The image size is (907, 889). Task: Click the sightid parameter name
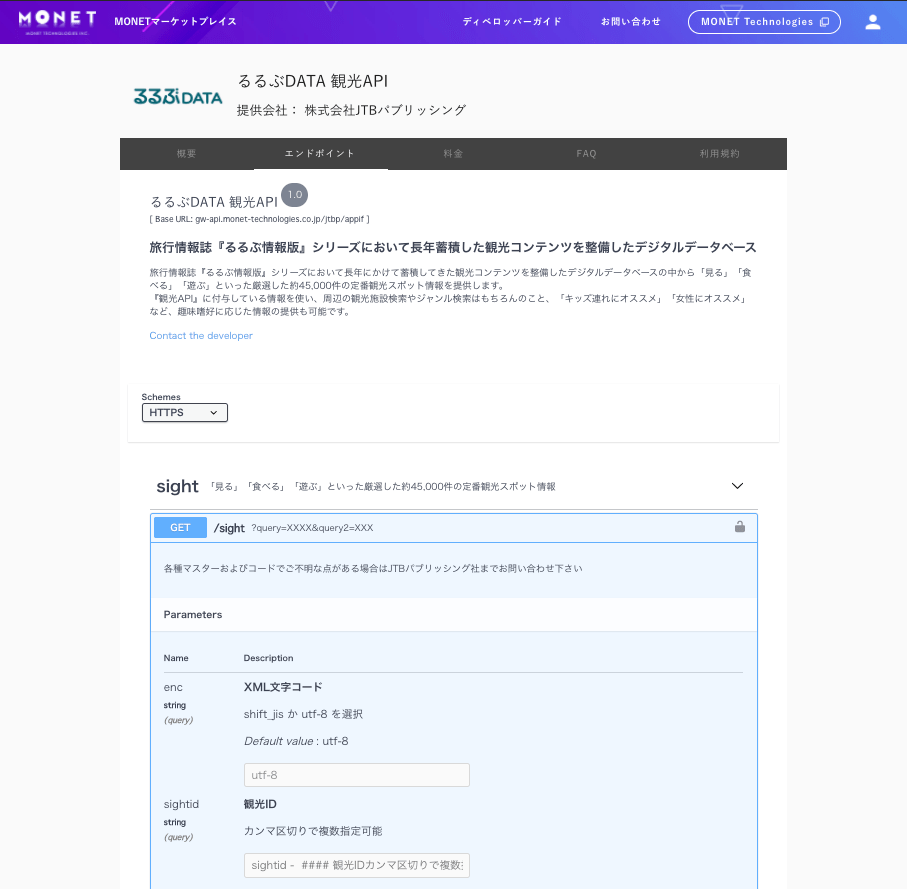[x=181, y=804]
